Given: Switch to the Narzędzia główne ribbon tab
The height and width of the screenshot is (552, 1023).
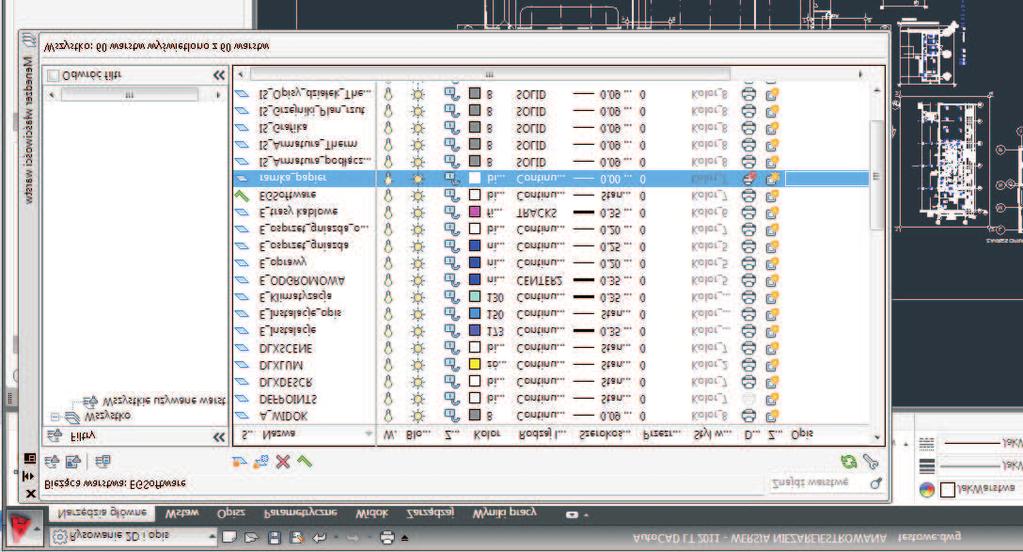Looking at the screenshot, I should pos(102,513).
